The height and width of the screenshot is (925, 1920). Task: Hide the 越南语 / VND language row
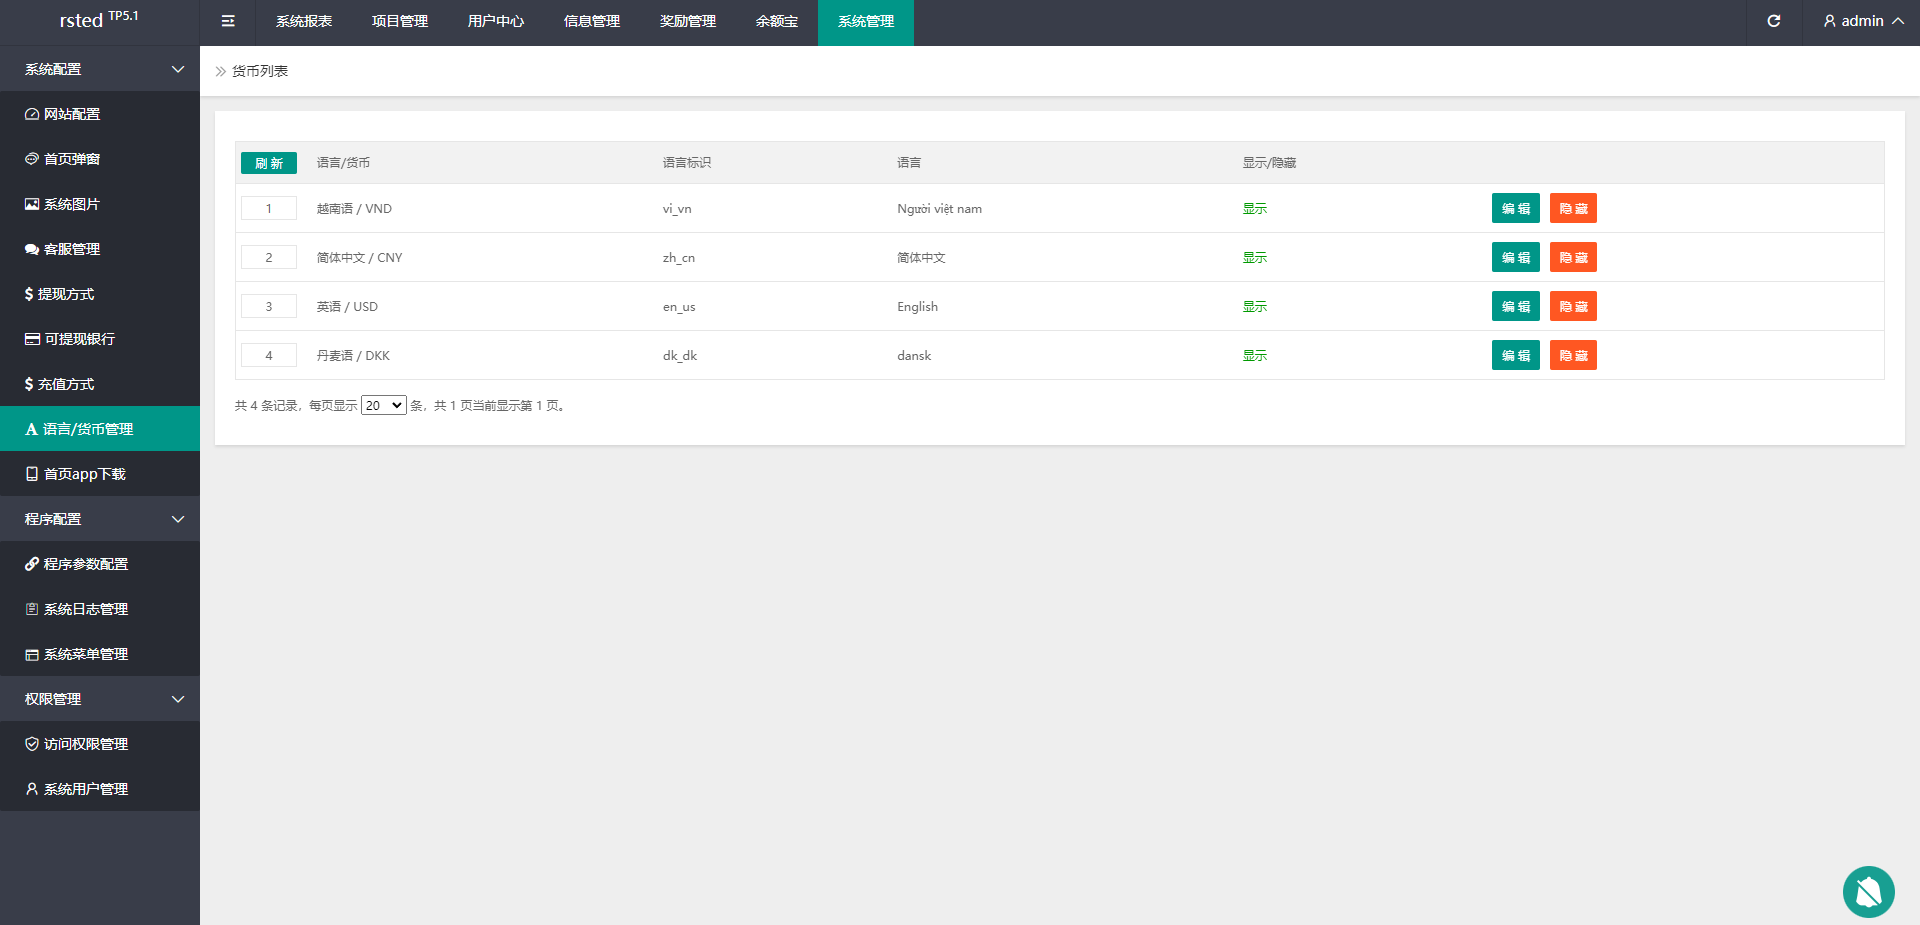[x=1572, y=209]
